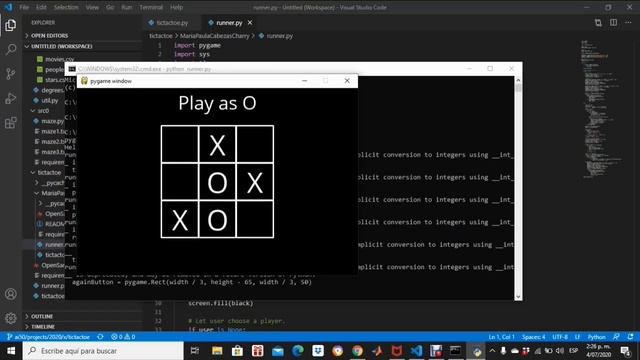Open the Terminal menu
This screenshot has width=640, height=360.
coord(151,7)
